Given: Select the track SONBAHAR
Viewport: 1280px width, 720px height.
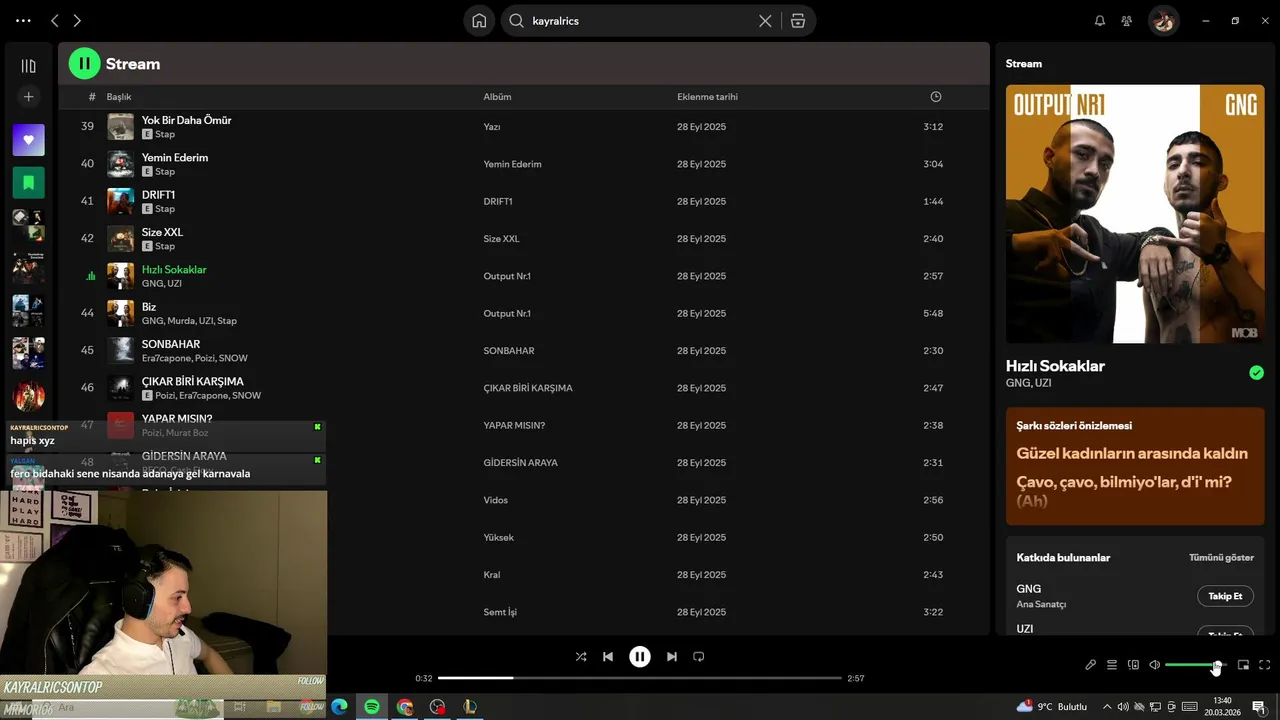Looking at the screenshot, I should pyautogui.click(x=171, y=344).
